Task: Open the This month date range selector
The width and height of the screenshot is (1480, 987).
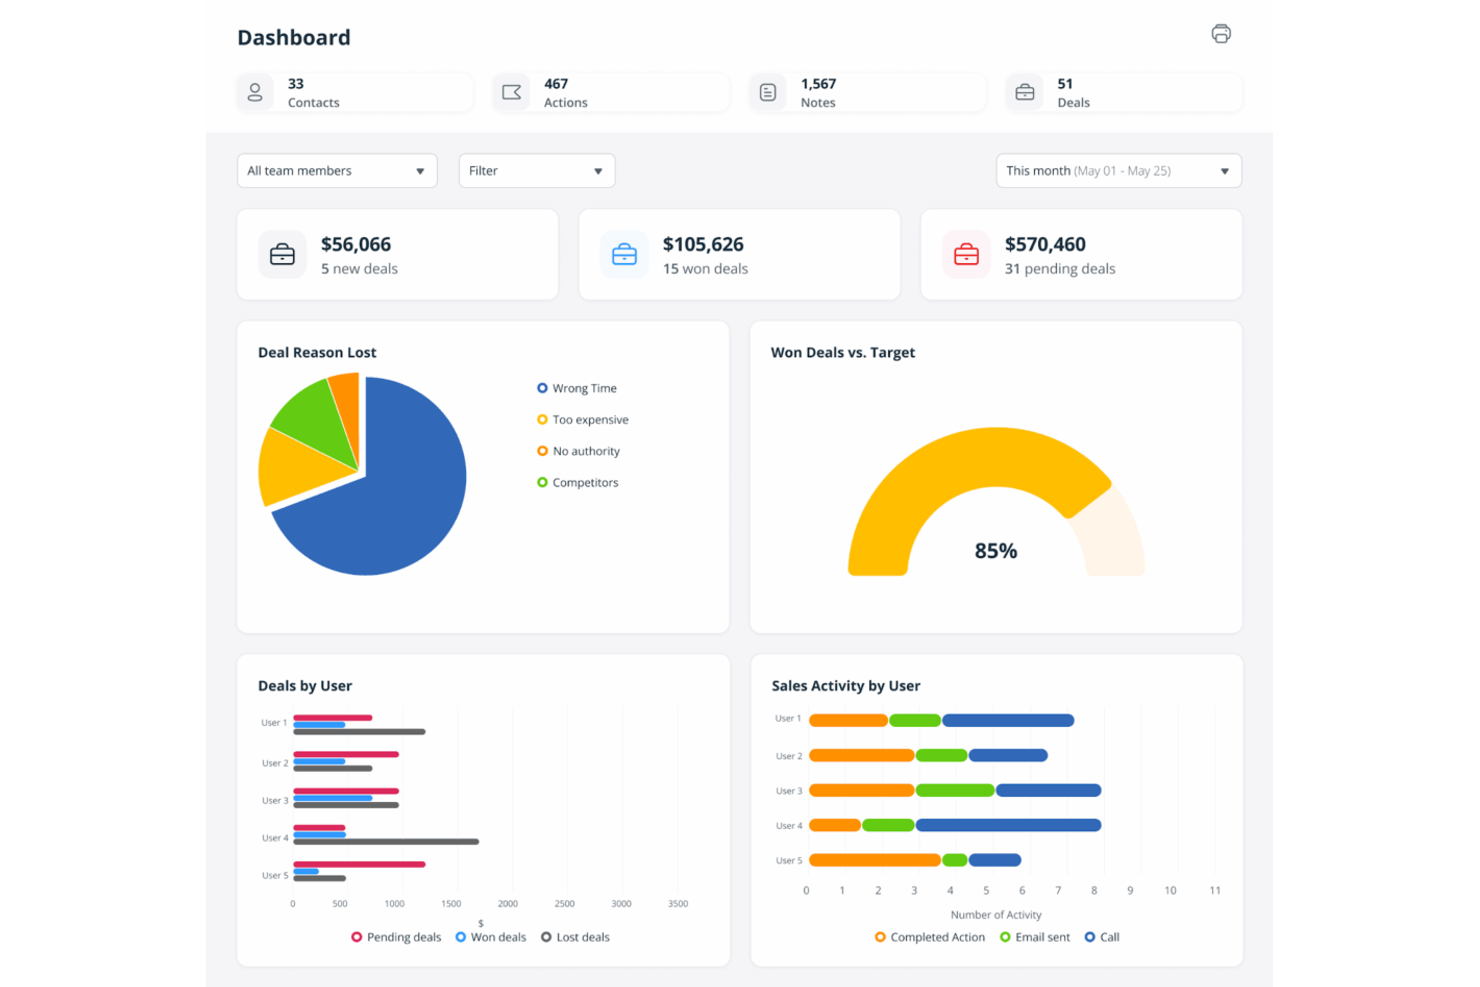Action: [x=1117, y=170]
